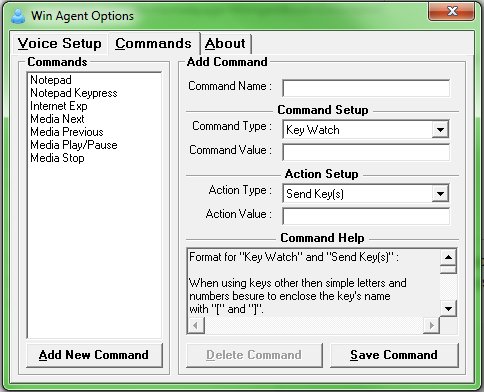This screenshot has height=392, width=484.
Task: Open the Key Watch combo box
Action: point(366,130)
